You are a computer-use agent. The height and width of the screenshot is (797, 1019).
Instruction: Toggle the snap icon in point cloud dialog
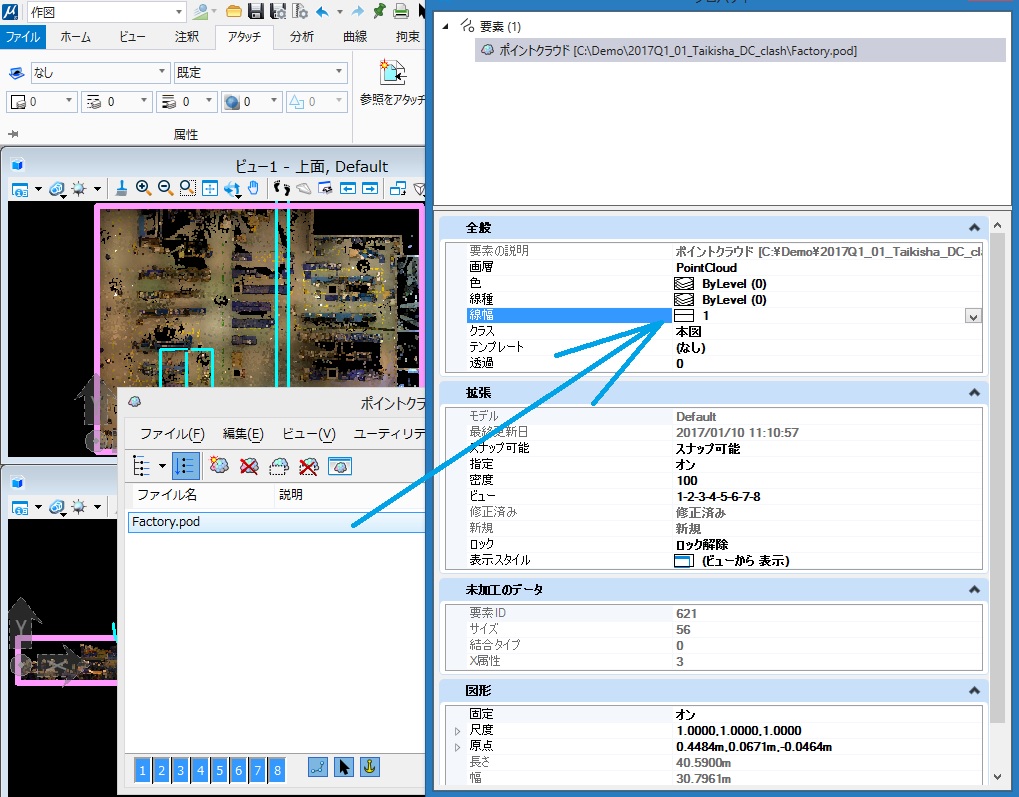tap(318, 767)
